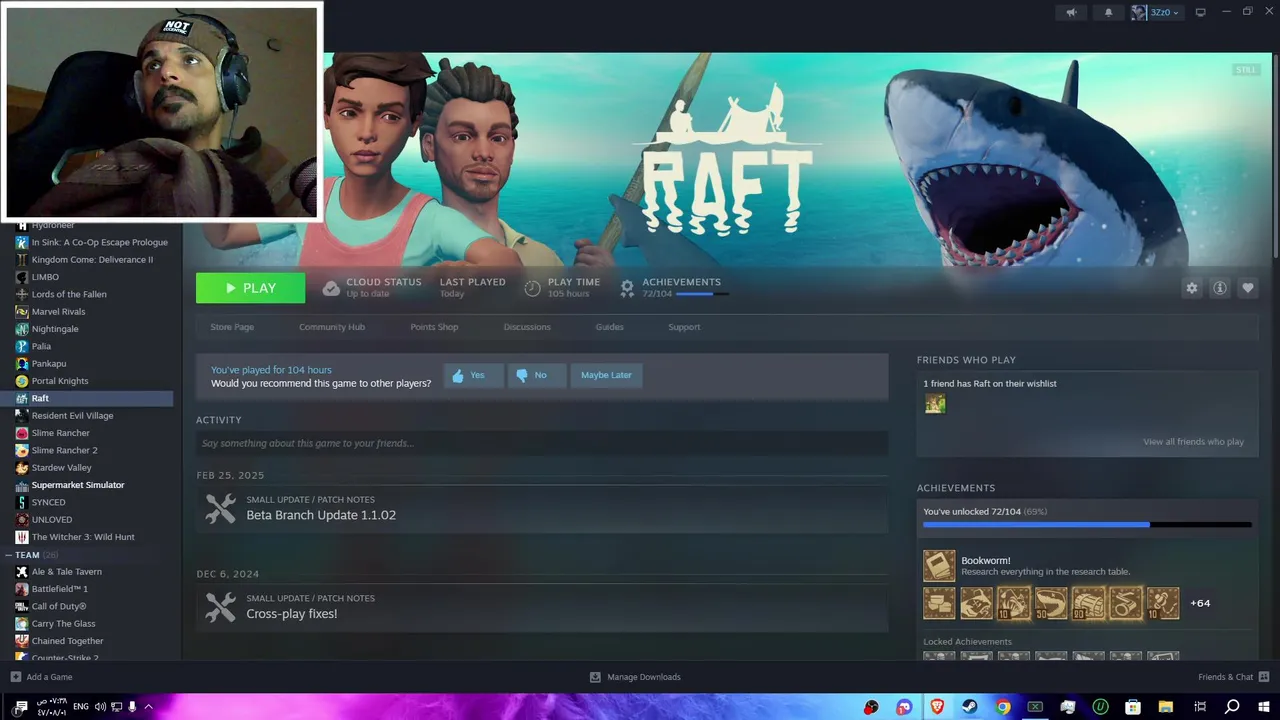This screenshot has width=1280, height=720.
Task: Click the treasure map achievement icon
Action: 976,603
